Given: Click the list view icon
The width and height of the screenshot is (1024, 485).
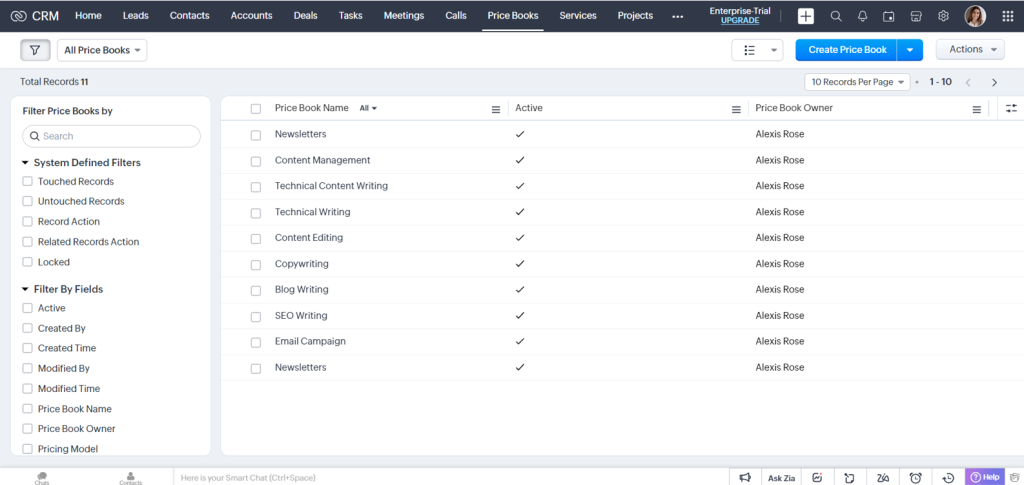Looking at the screenshot, I should 750,50.
